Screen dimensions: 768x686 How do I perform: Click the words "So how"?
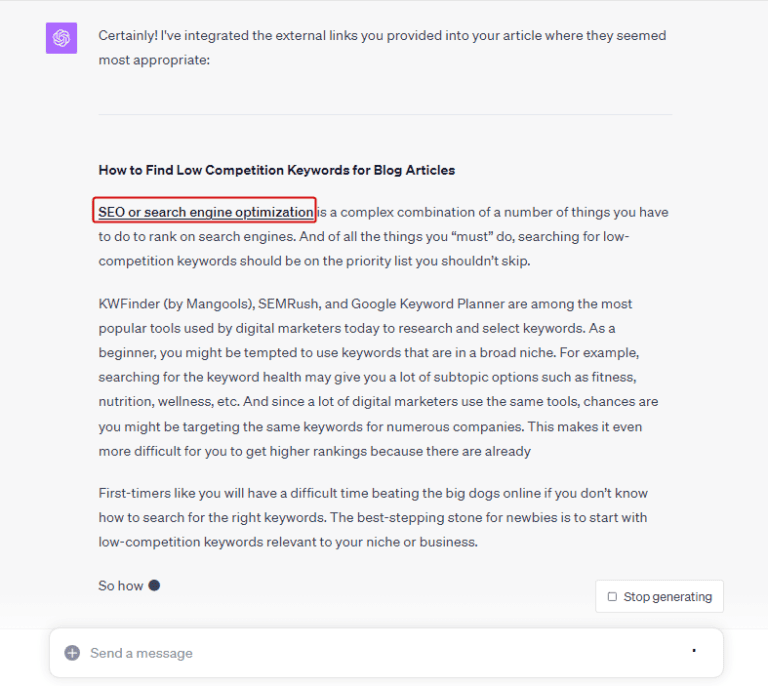tap(120, 586)
